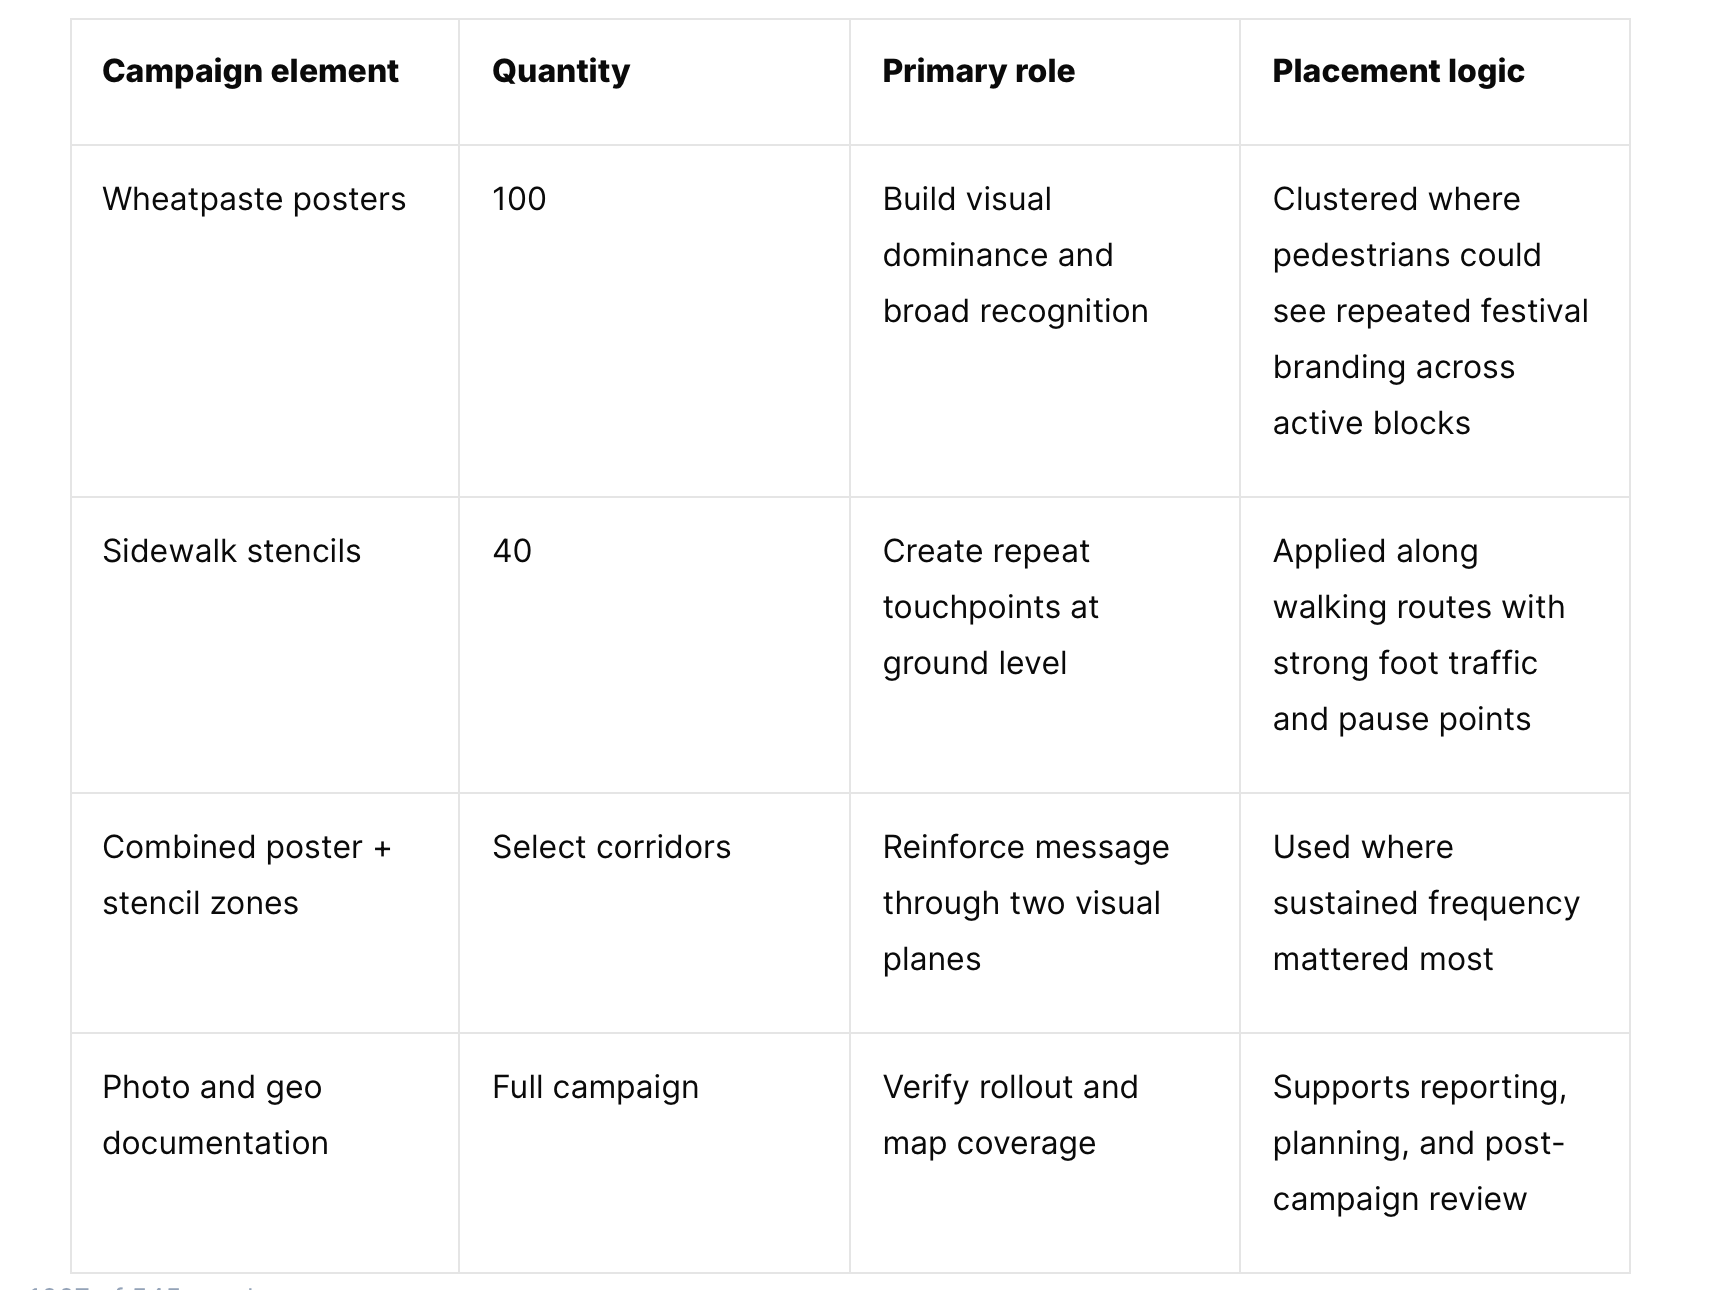
Task: Select the Applied along walking routes cell
Action: tap(1435, 645)
